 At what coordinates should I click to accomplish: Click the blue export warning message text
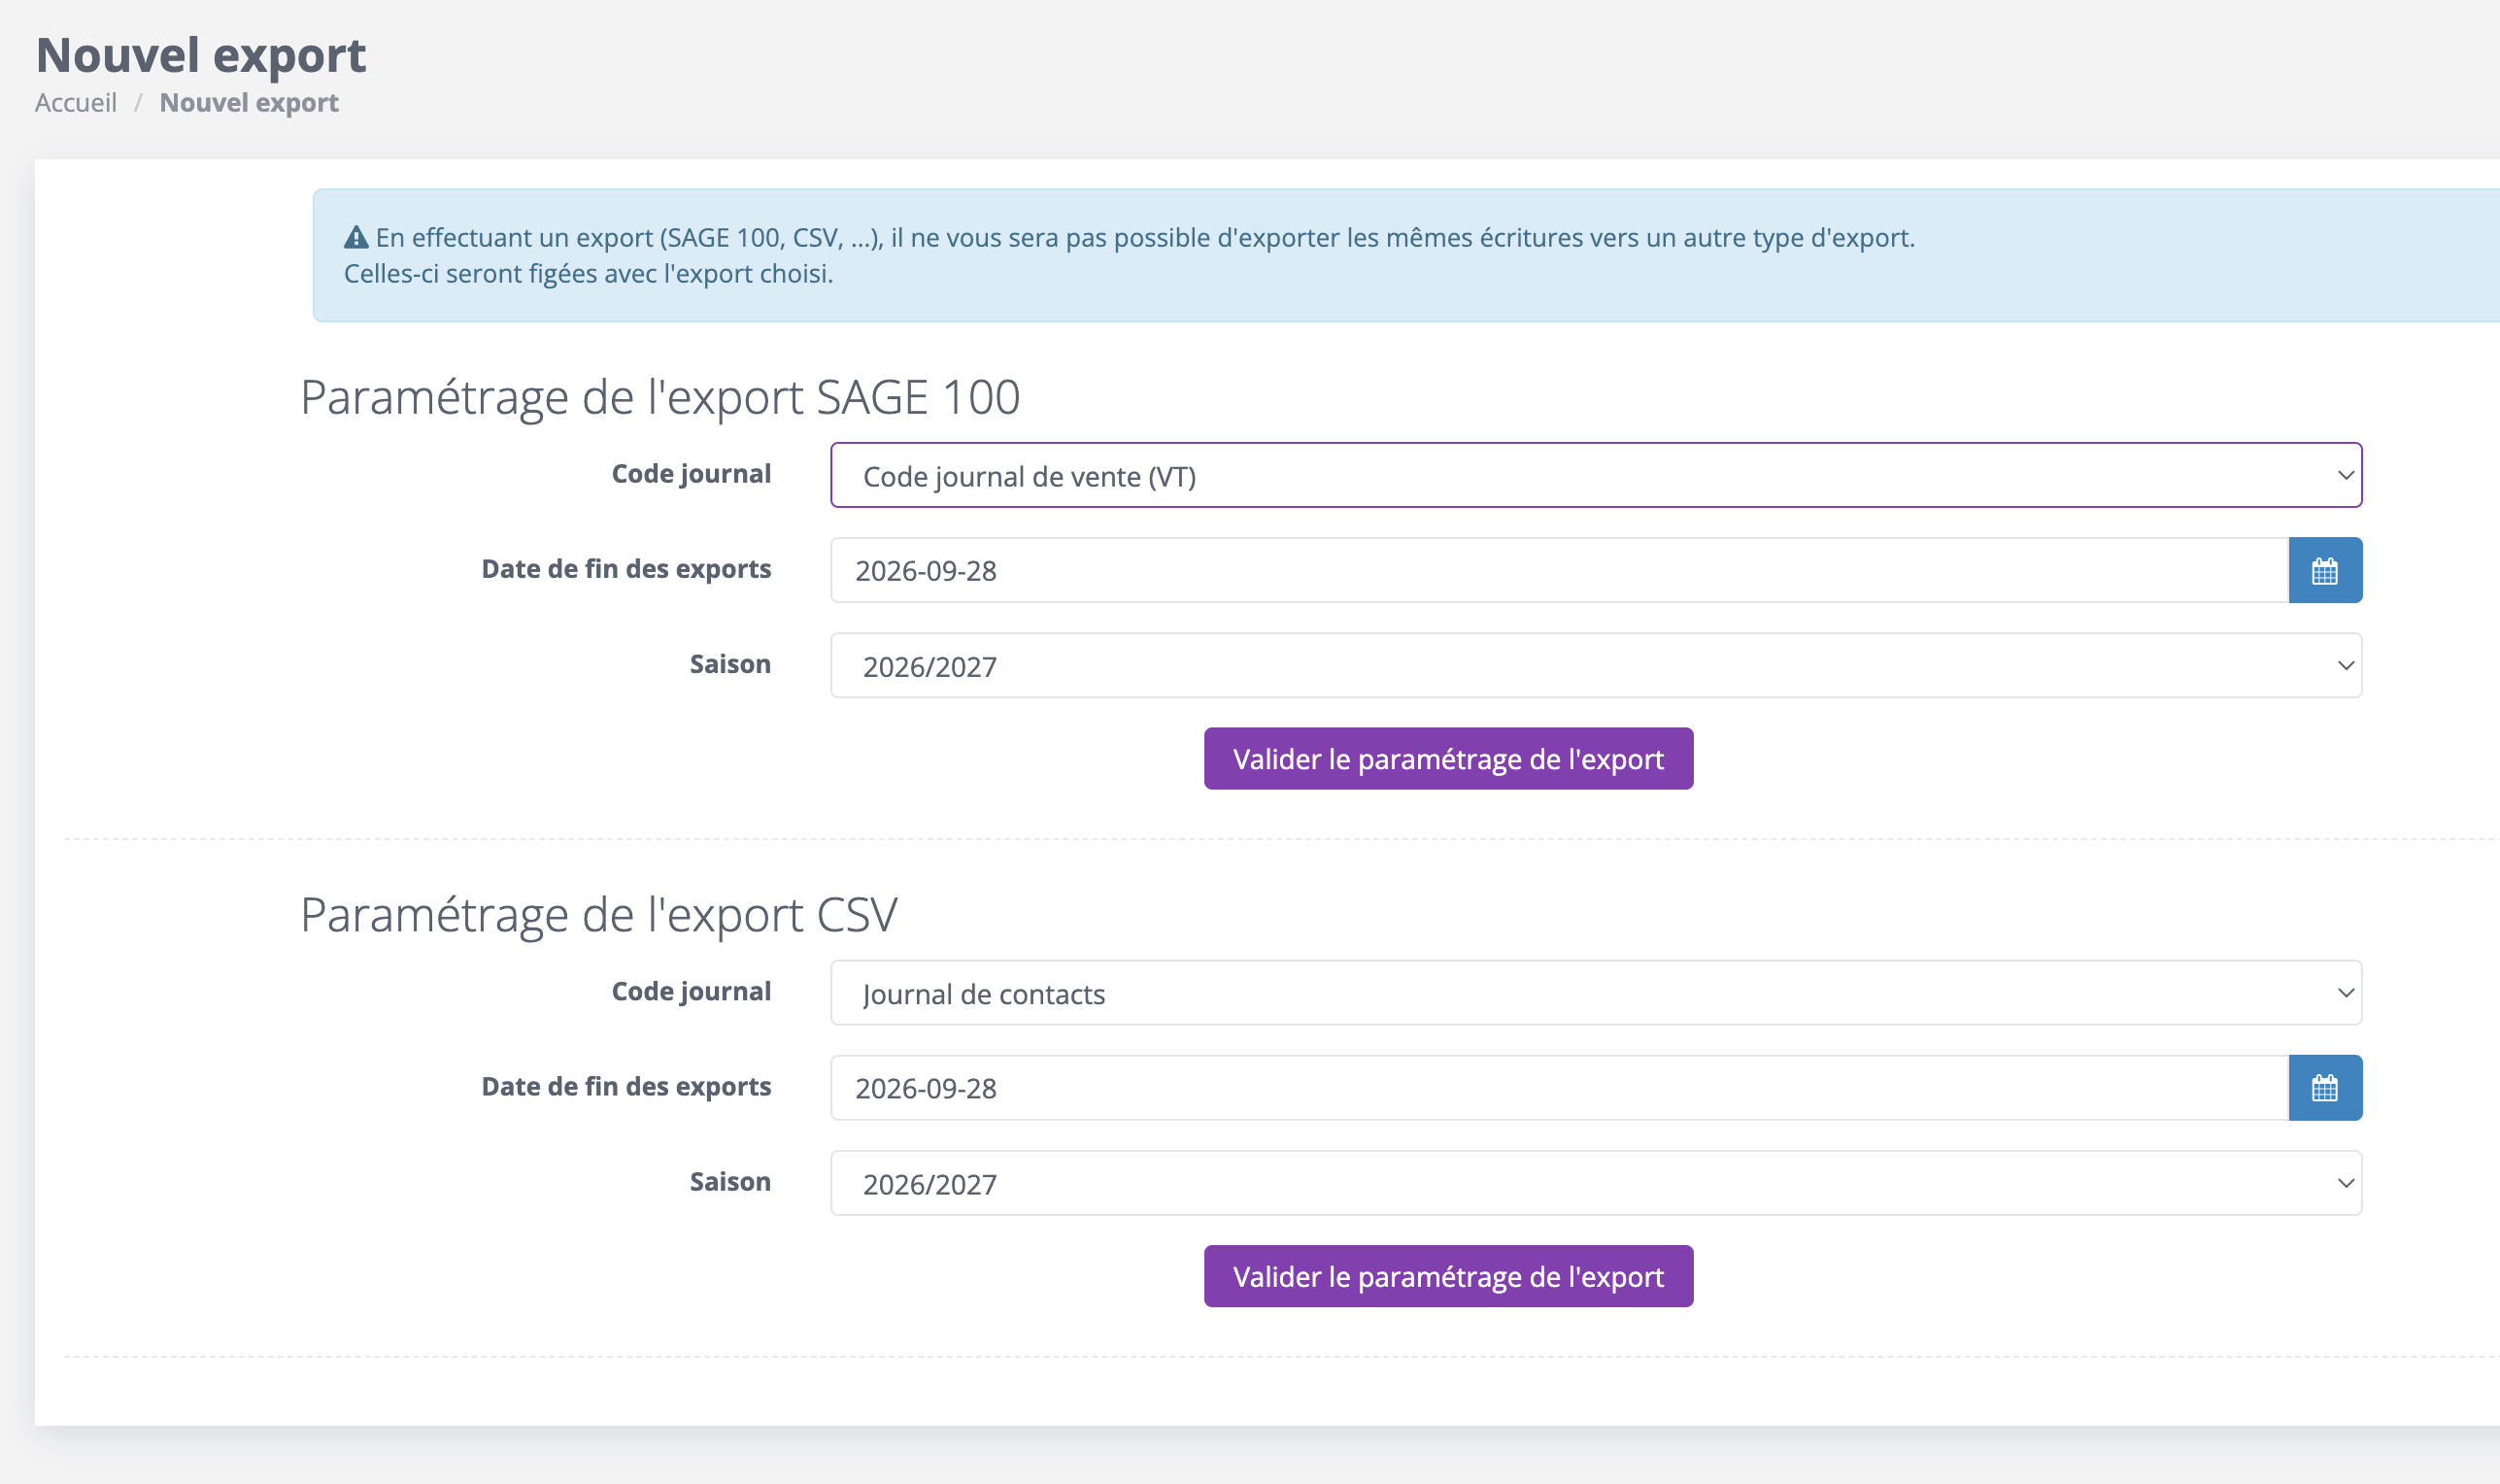pos(1130,255)
